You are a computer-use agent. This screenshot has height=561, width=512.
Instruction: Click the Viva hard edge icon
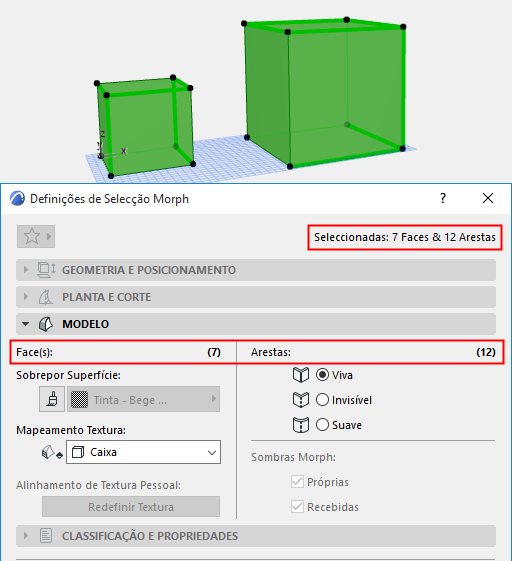tap(301, 375)
